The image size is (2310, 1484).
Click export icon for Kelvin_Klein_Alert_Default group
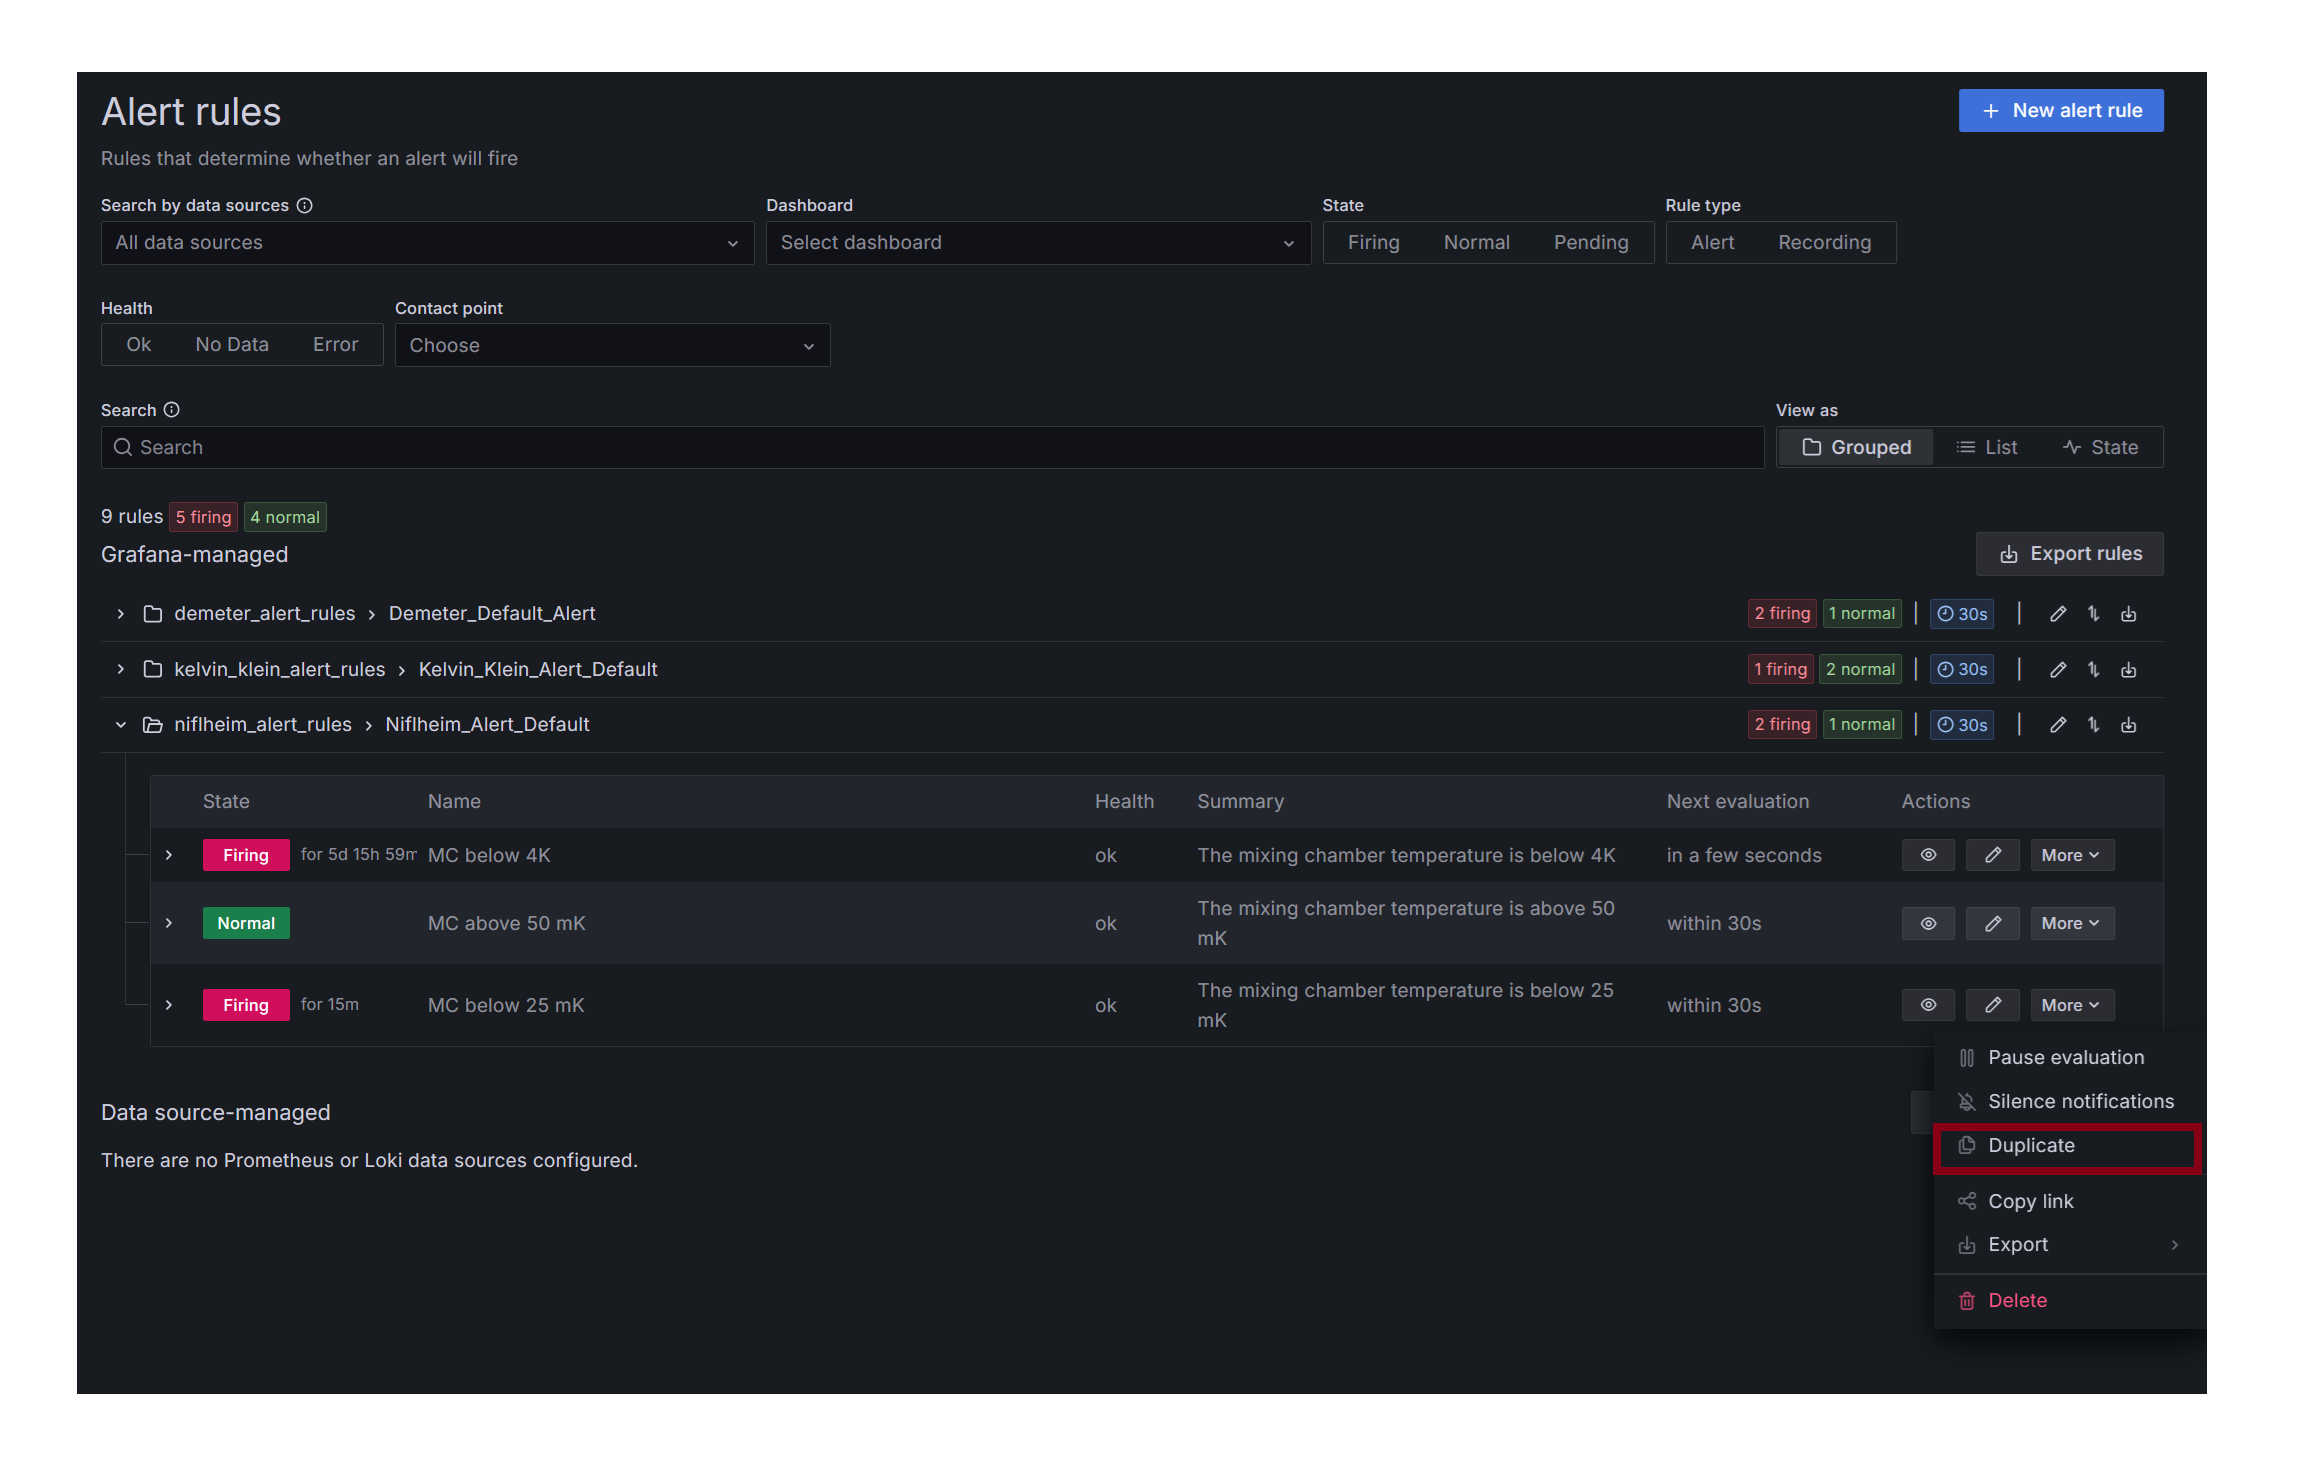(x=2128, y=670)
